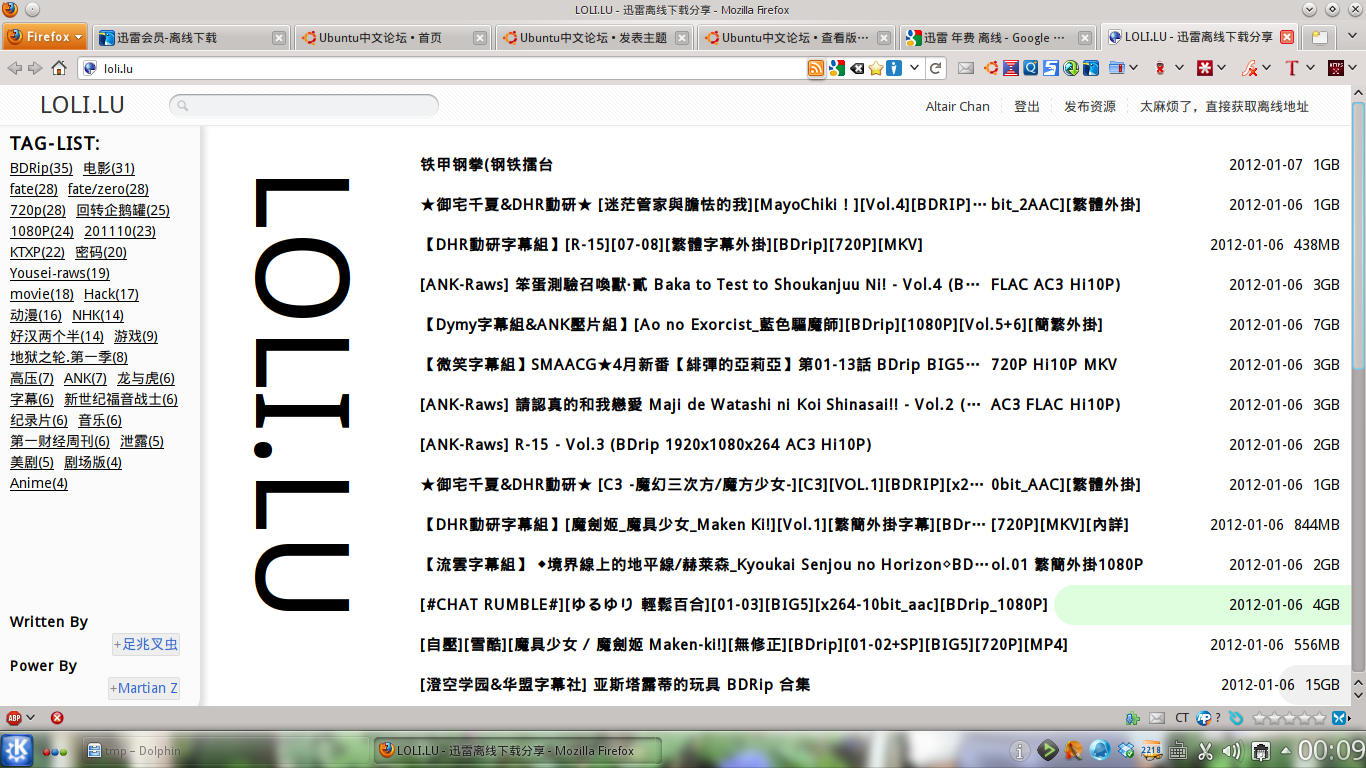The image size is (1366, 768).
Task: Click the dark HTTPS toolbar icon
Action: pos(1336,68)
